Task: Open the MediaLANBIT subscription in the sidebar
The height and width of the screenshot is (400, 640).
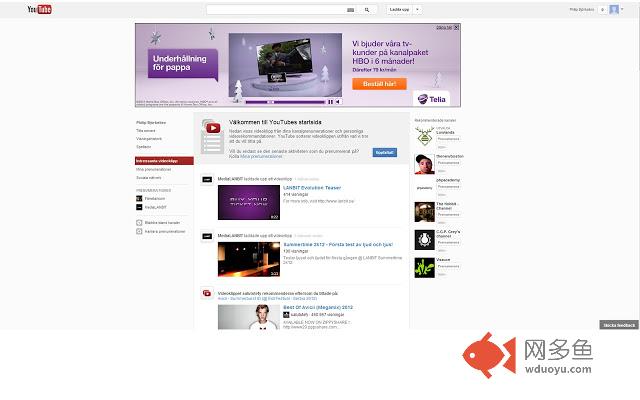Action: (x=156, y=207)
